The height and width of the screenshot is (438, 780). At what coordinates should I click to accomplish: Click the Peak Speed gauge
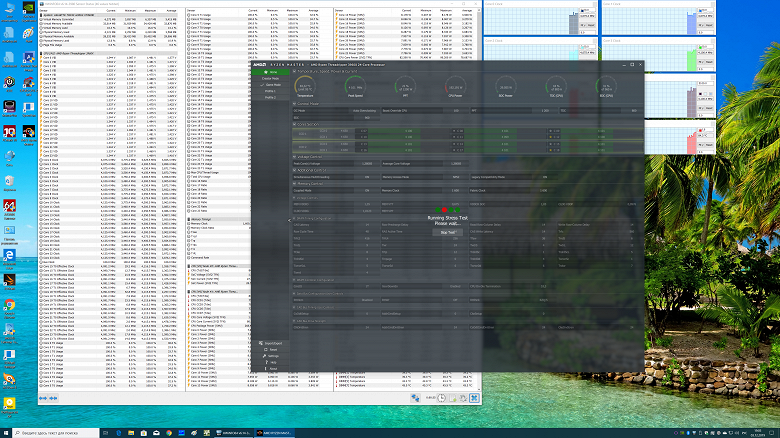(355, 86)
